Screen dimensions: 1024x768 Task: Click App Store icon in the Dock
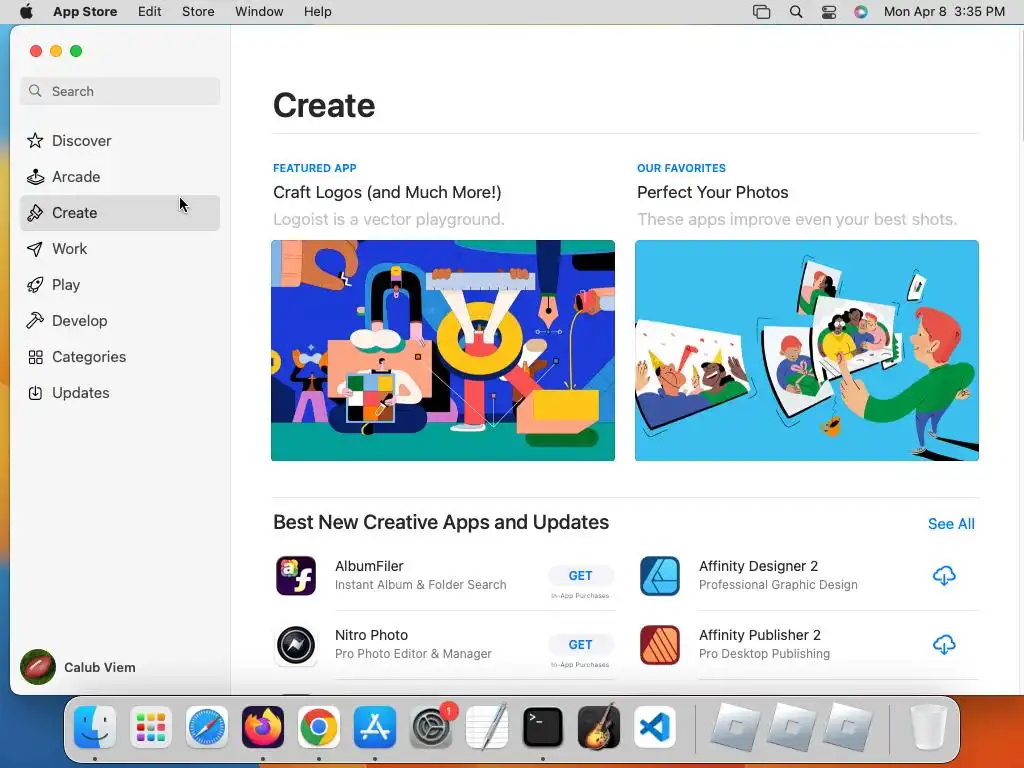coord(375,727)
